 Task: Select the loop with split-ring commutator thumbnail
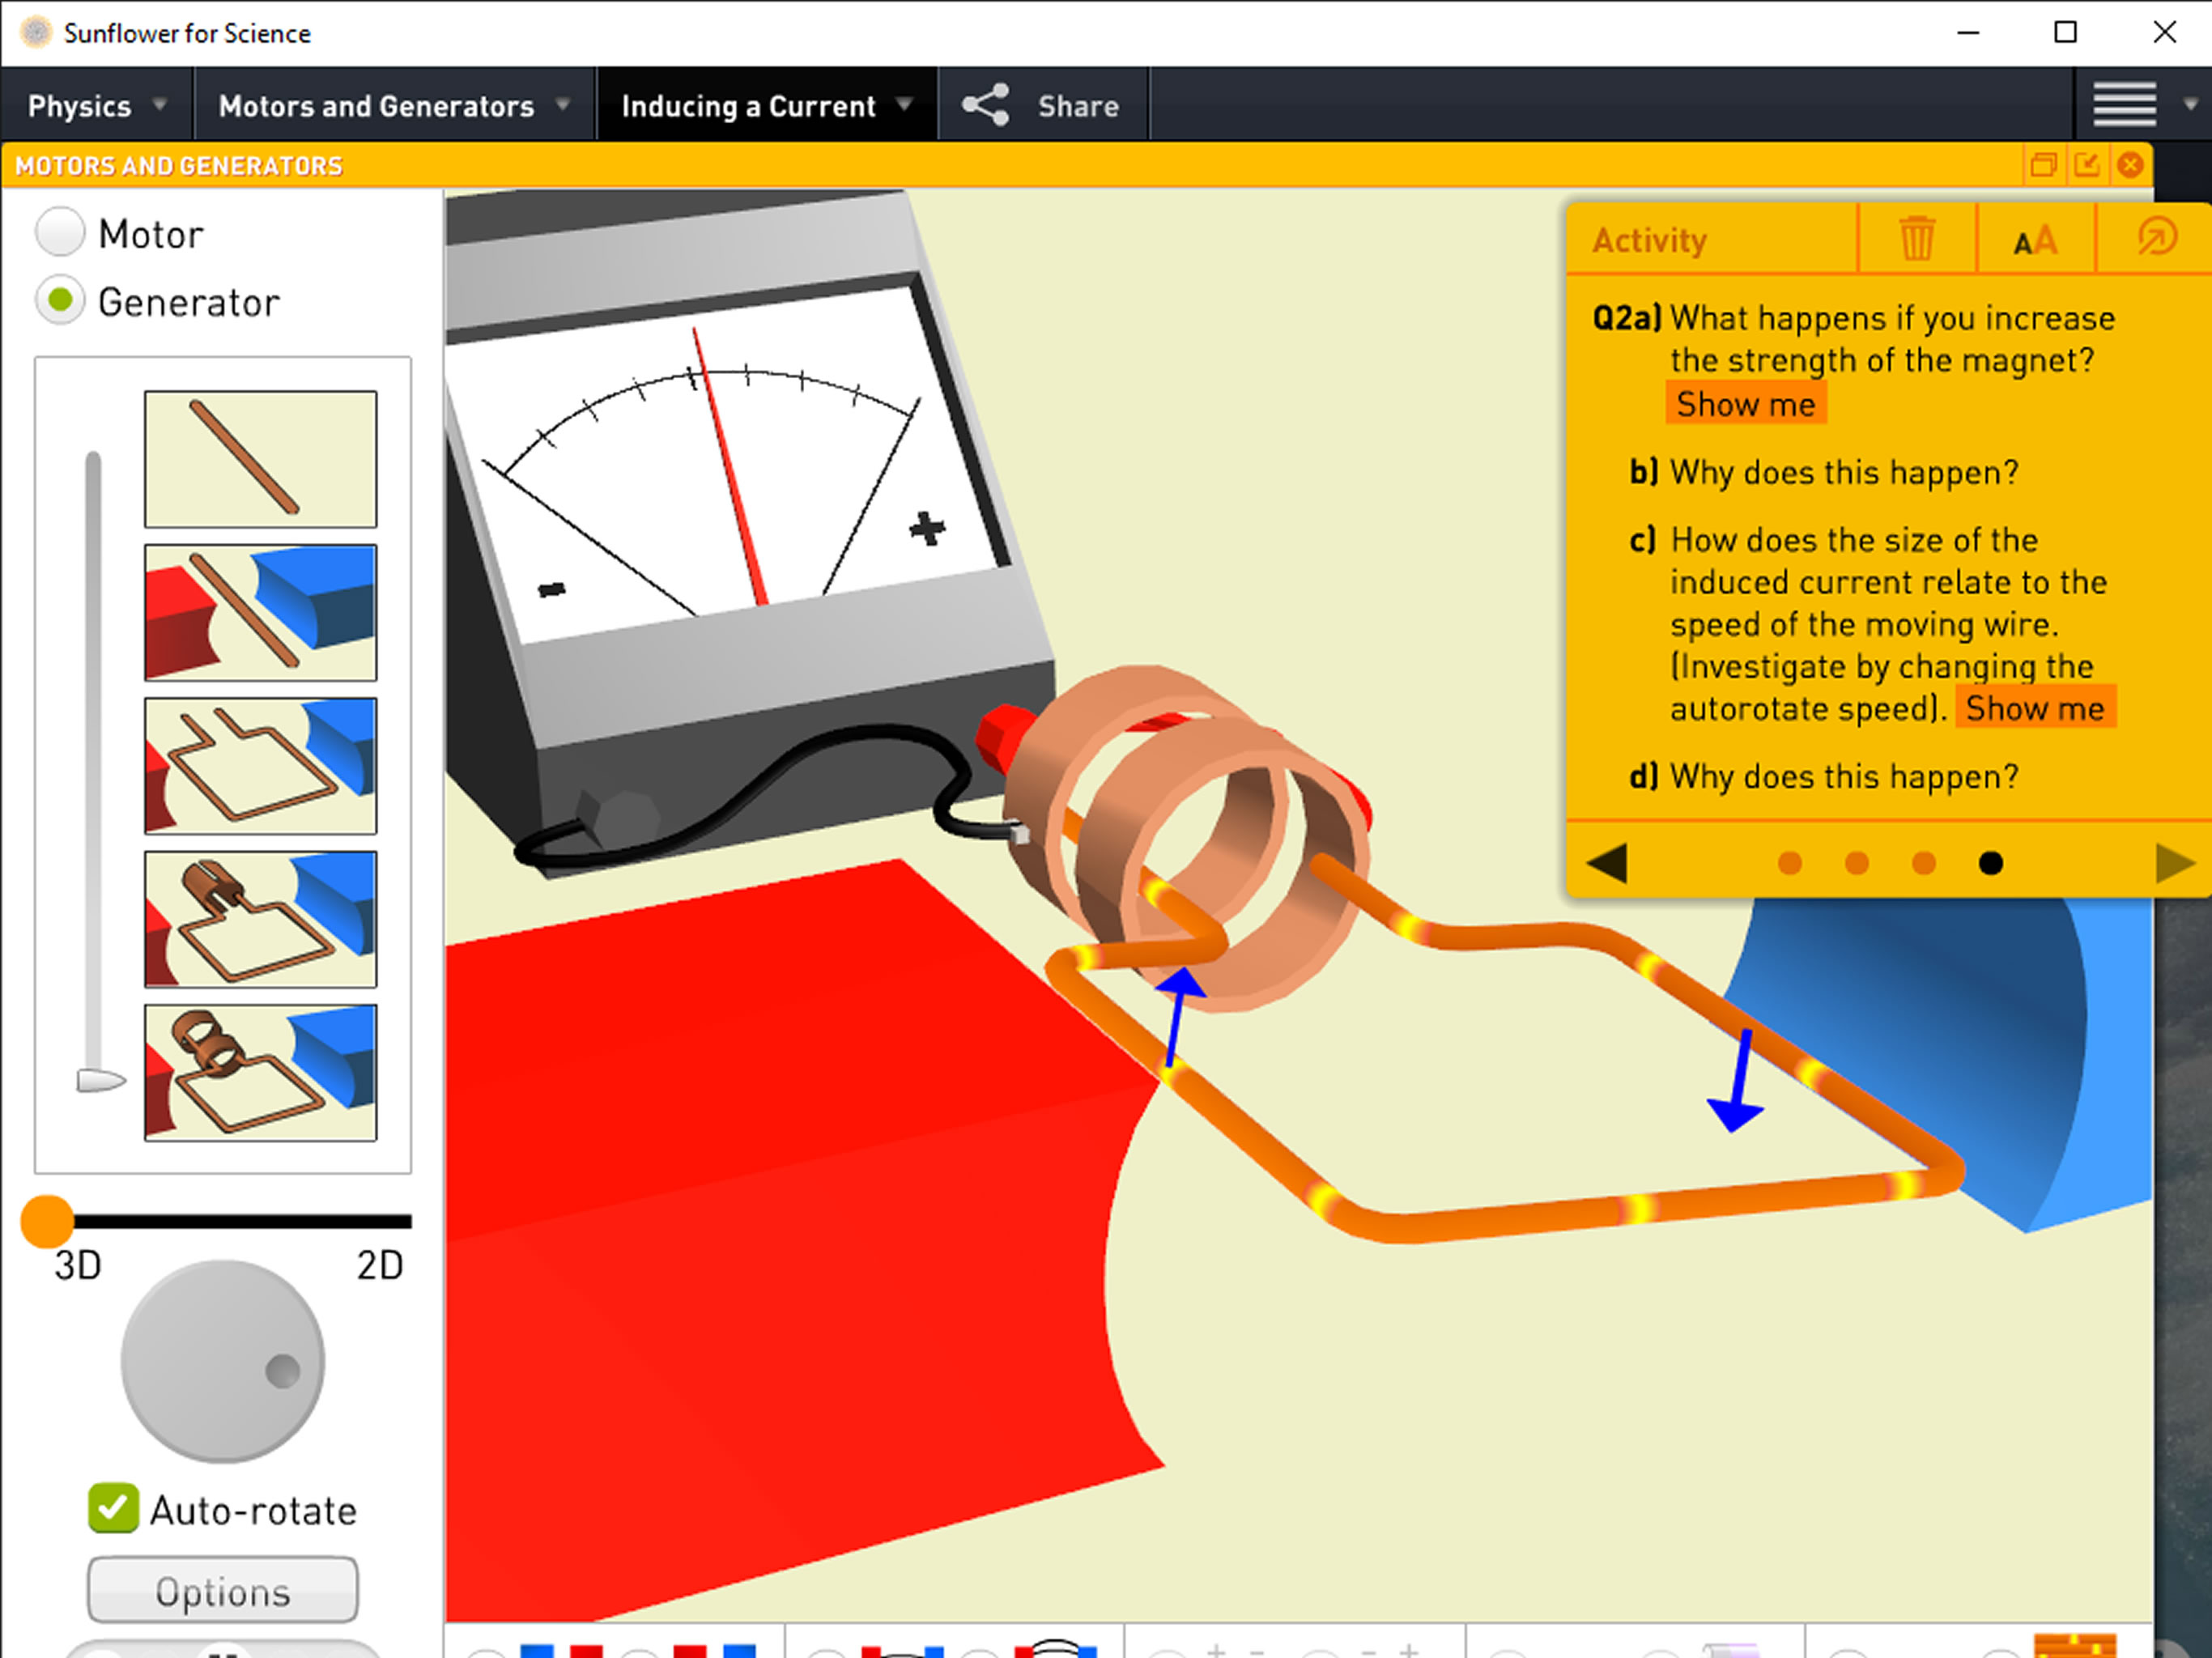tap(260, 919)
